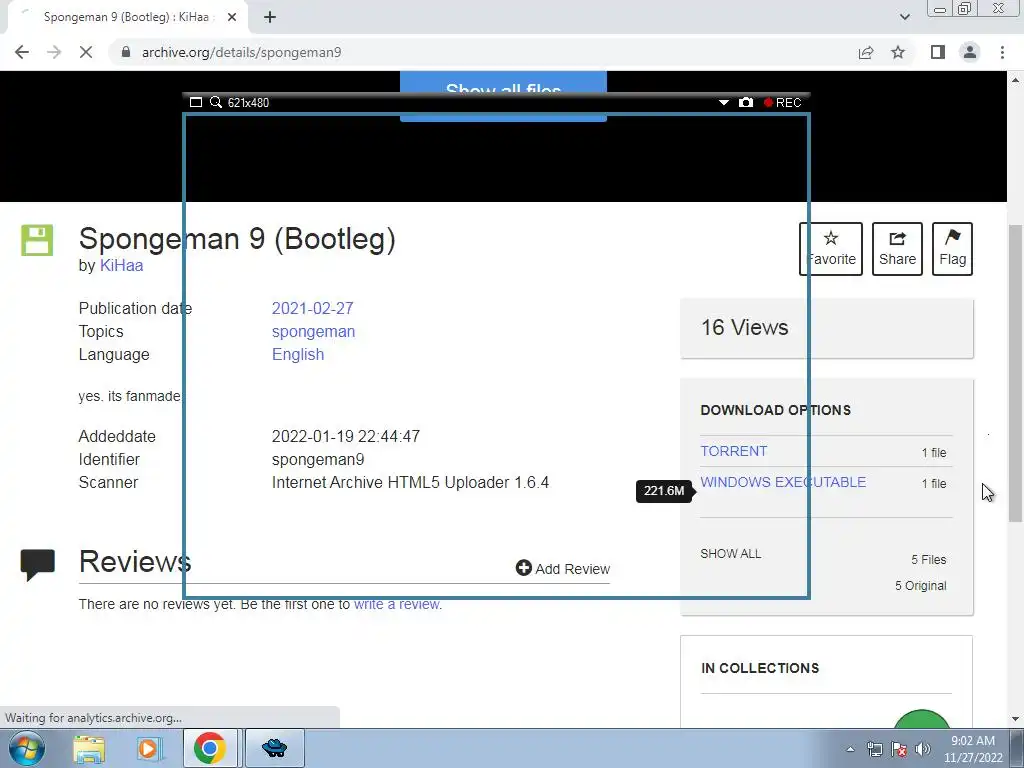Flag this item
Image resolution: width=1024 pixels, height=768 pixels.
(x=952, y=248)
